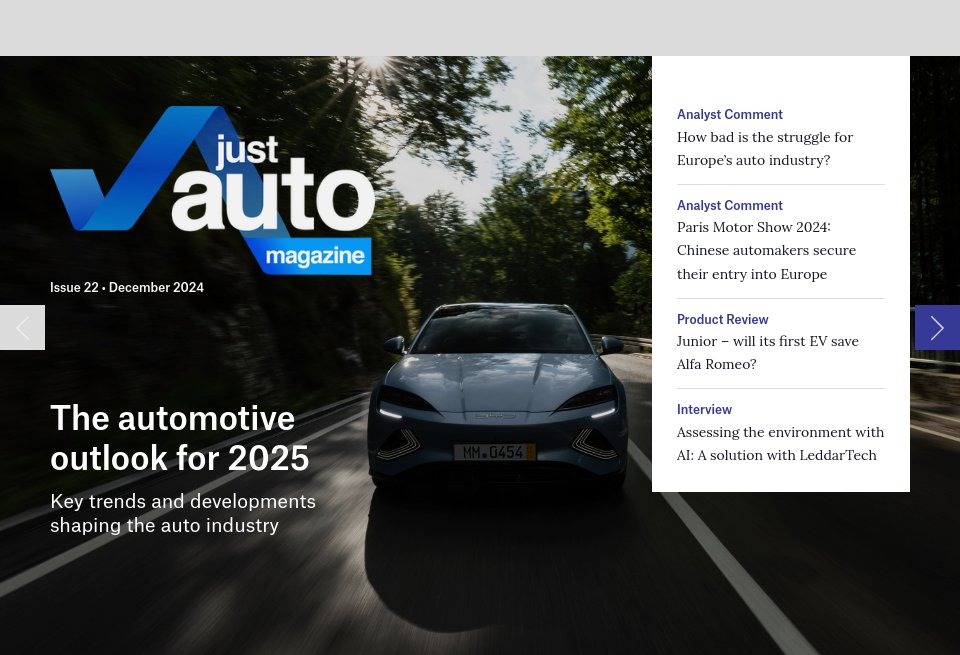Open the Alfa Romeo Junior EV review
960x655 pixels.
[767, 352]
